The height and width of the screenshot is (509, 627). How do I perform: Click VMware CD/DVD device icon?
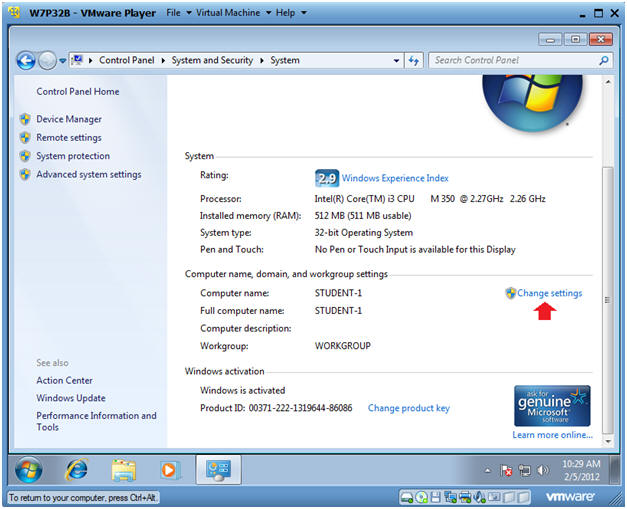point(421,497)
